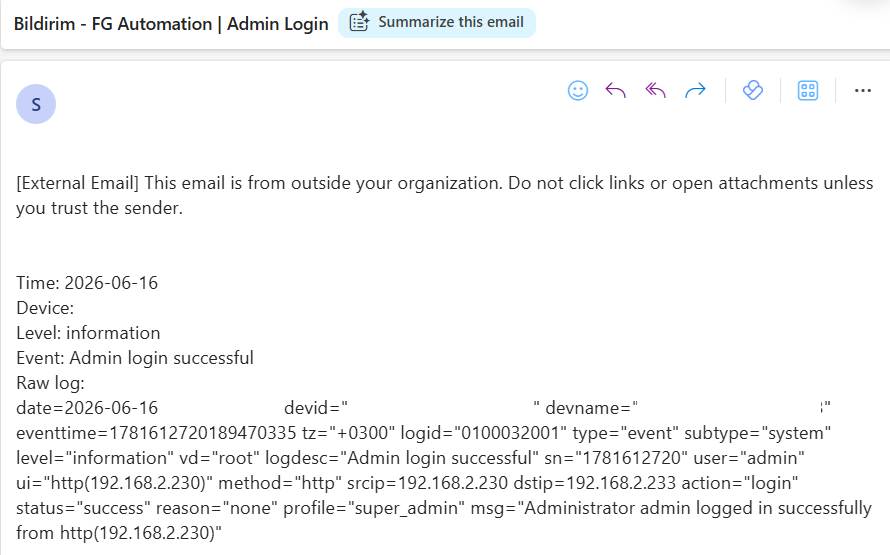Image resolution: width=890 pixels, height=555 pixels.
Task: Click the diamond-shaped icon beside Forward
Action: (x=753, y=90)
